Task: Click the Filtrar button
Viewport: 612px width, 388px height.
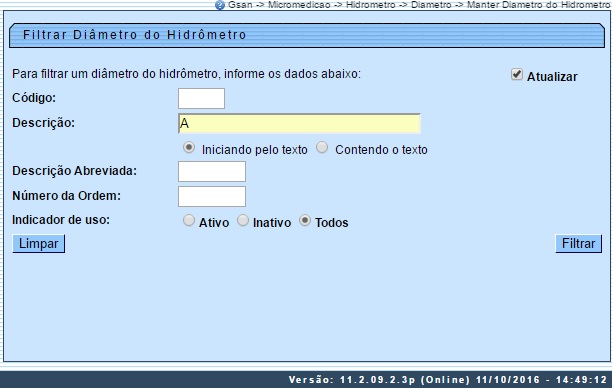Action: pos(578,244)
